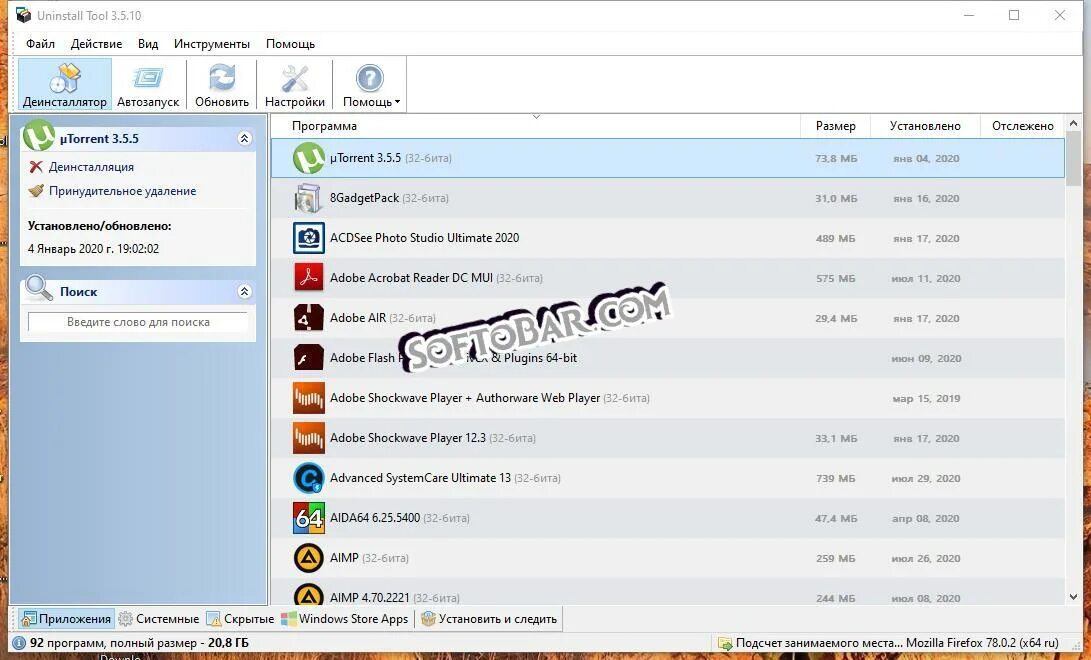Image resolution: width=1091 pixels, height=660 pixels.
Task: Open the Деинсталлятор toolbar section
Action: point(65,85)
